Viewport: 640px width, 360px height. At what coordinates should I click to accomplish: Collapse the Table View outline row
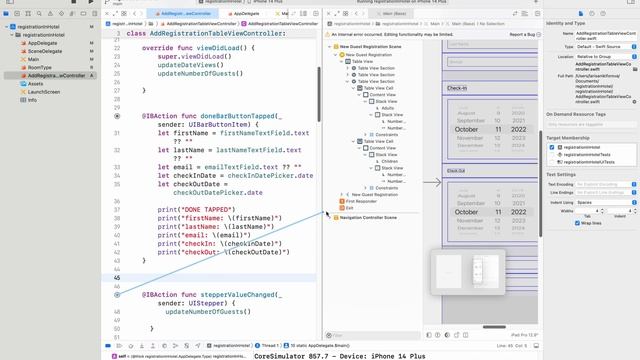342,61
